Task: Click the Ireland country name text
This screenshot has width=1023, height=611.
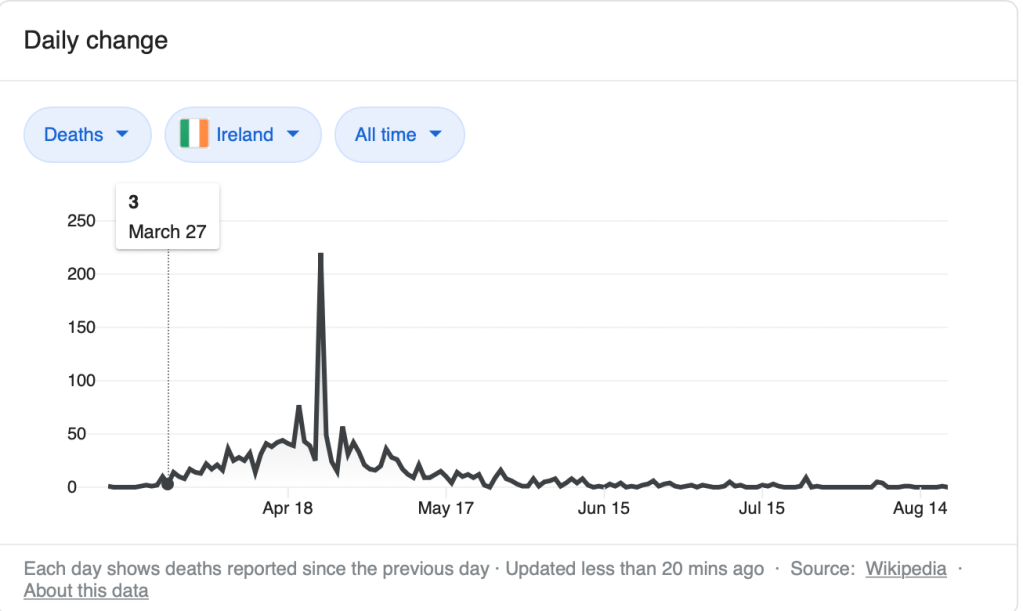Action: tap(245, 134)
